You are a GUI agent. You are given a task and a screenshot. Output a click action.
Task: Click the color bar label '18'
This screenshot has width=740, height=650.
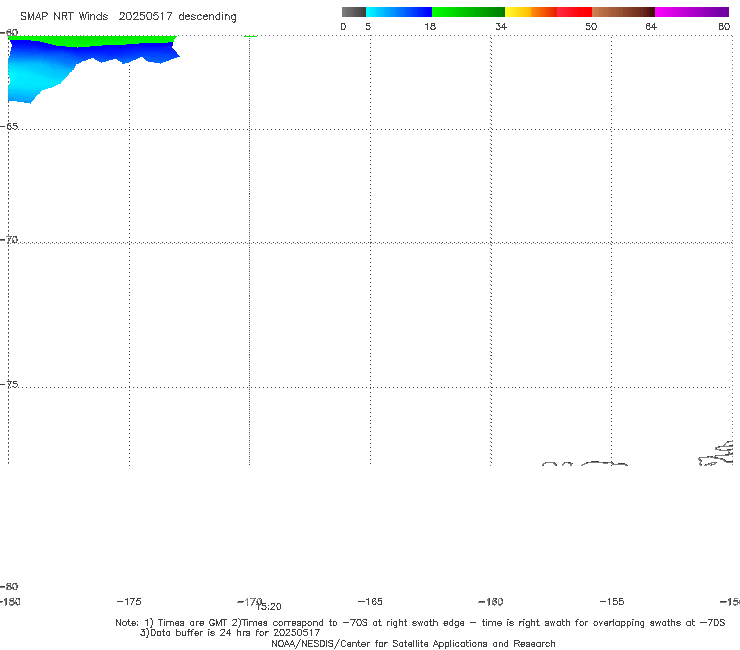430,27
